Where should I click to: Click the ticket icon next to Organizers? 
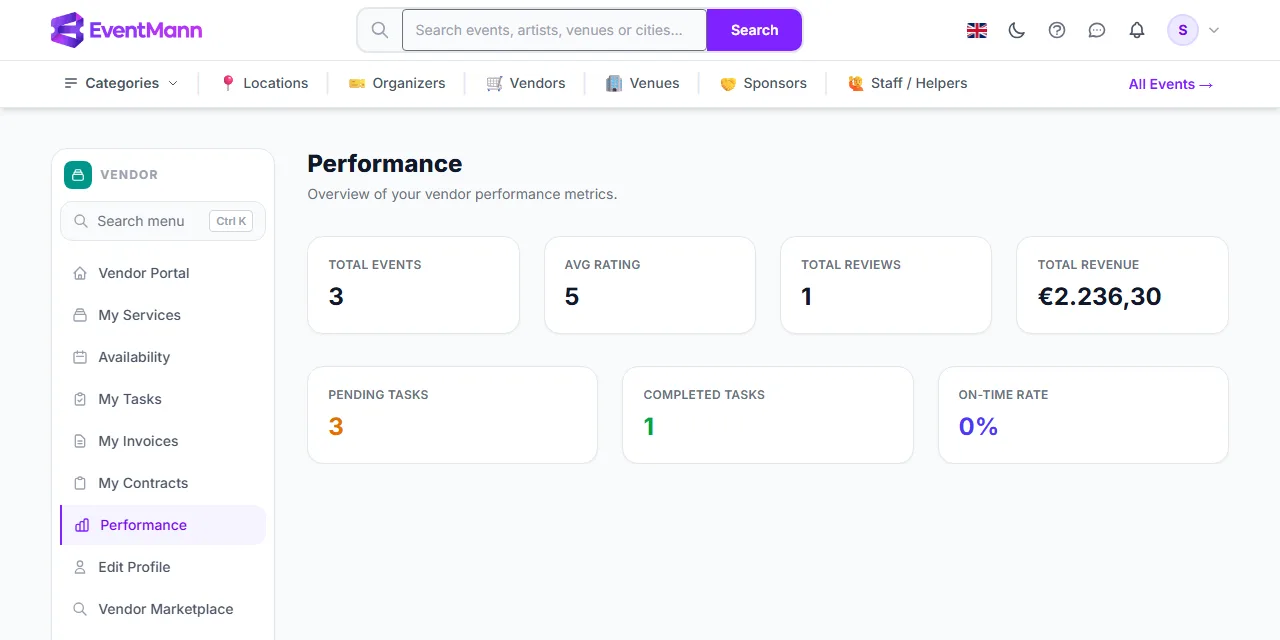(357, 83)
